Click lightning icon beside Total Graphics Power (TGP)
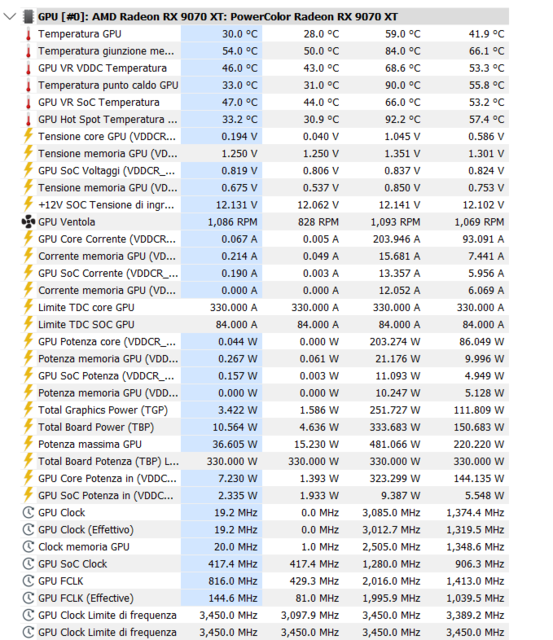Screen dimensions: 553x640 pyautogui.click(x=28, y=409)
